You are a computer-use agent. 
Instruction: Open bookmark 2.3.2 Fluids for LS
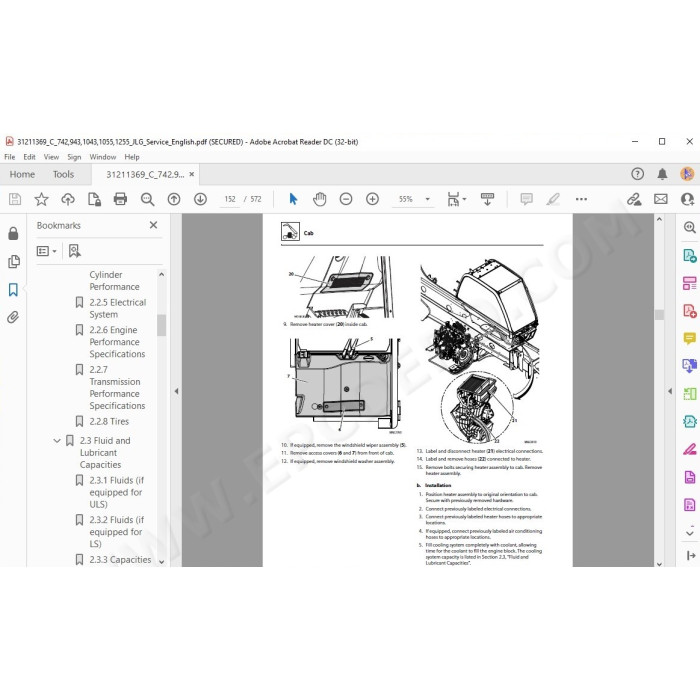[x=117, y=532]
